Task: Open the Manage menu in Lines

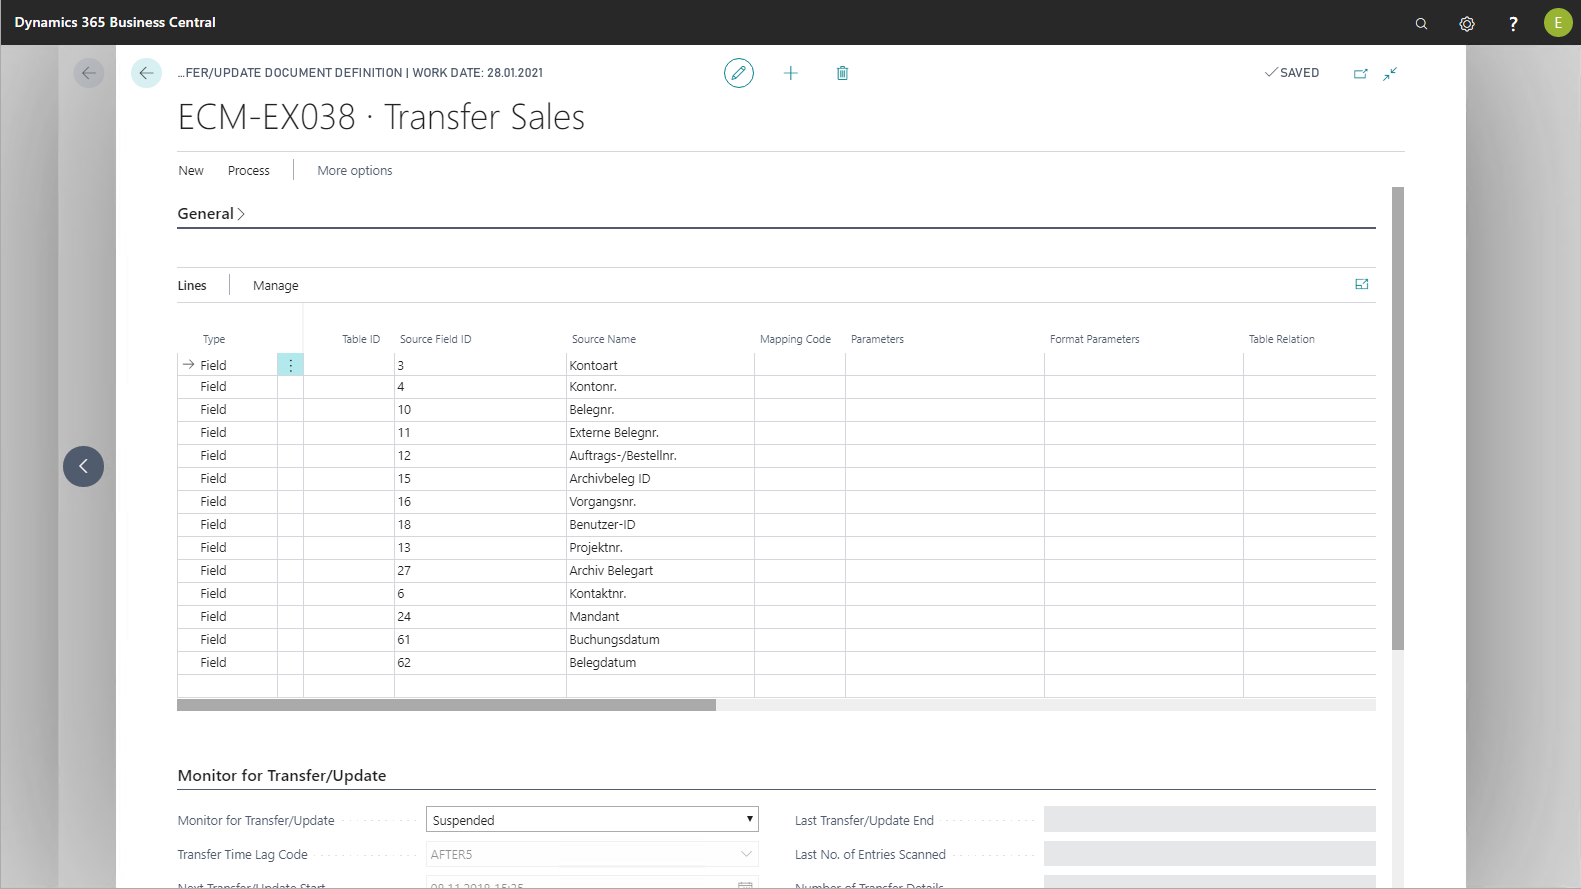Action: coord(275,286)
